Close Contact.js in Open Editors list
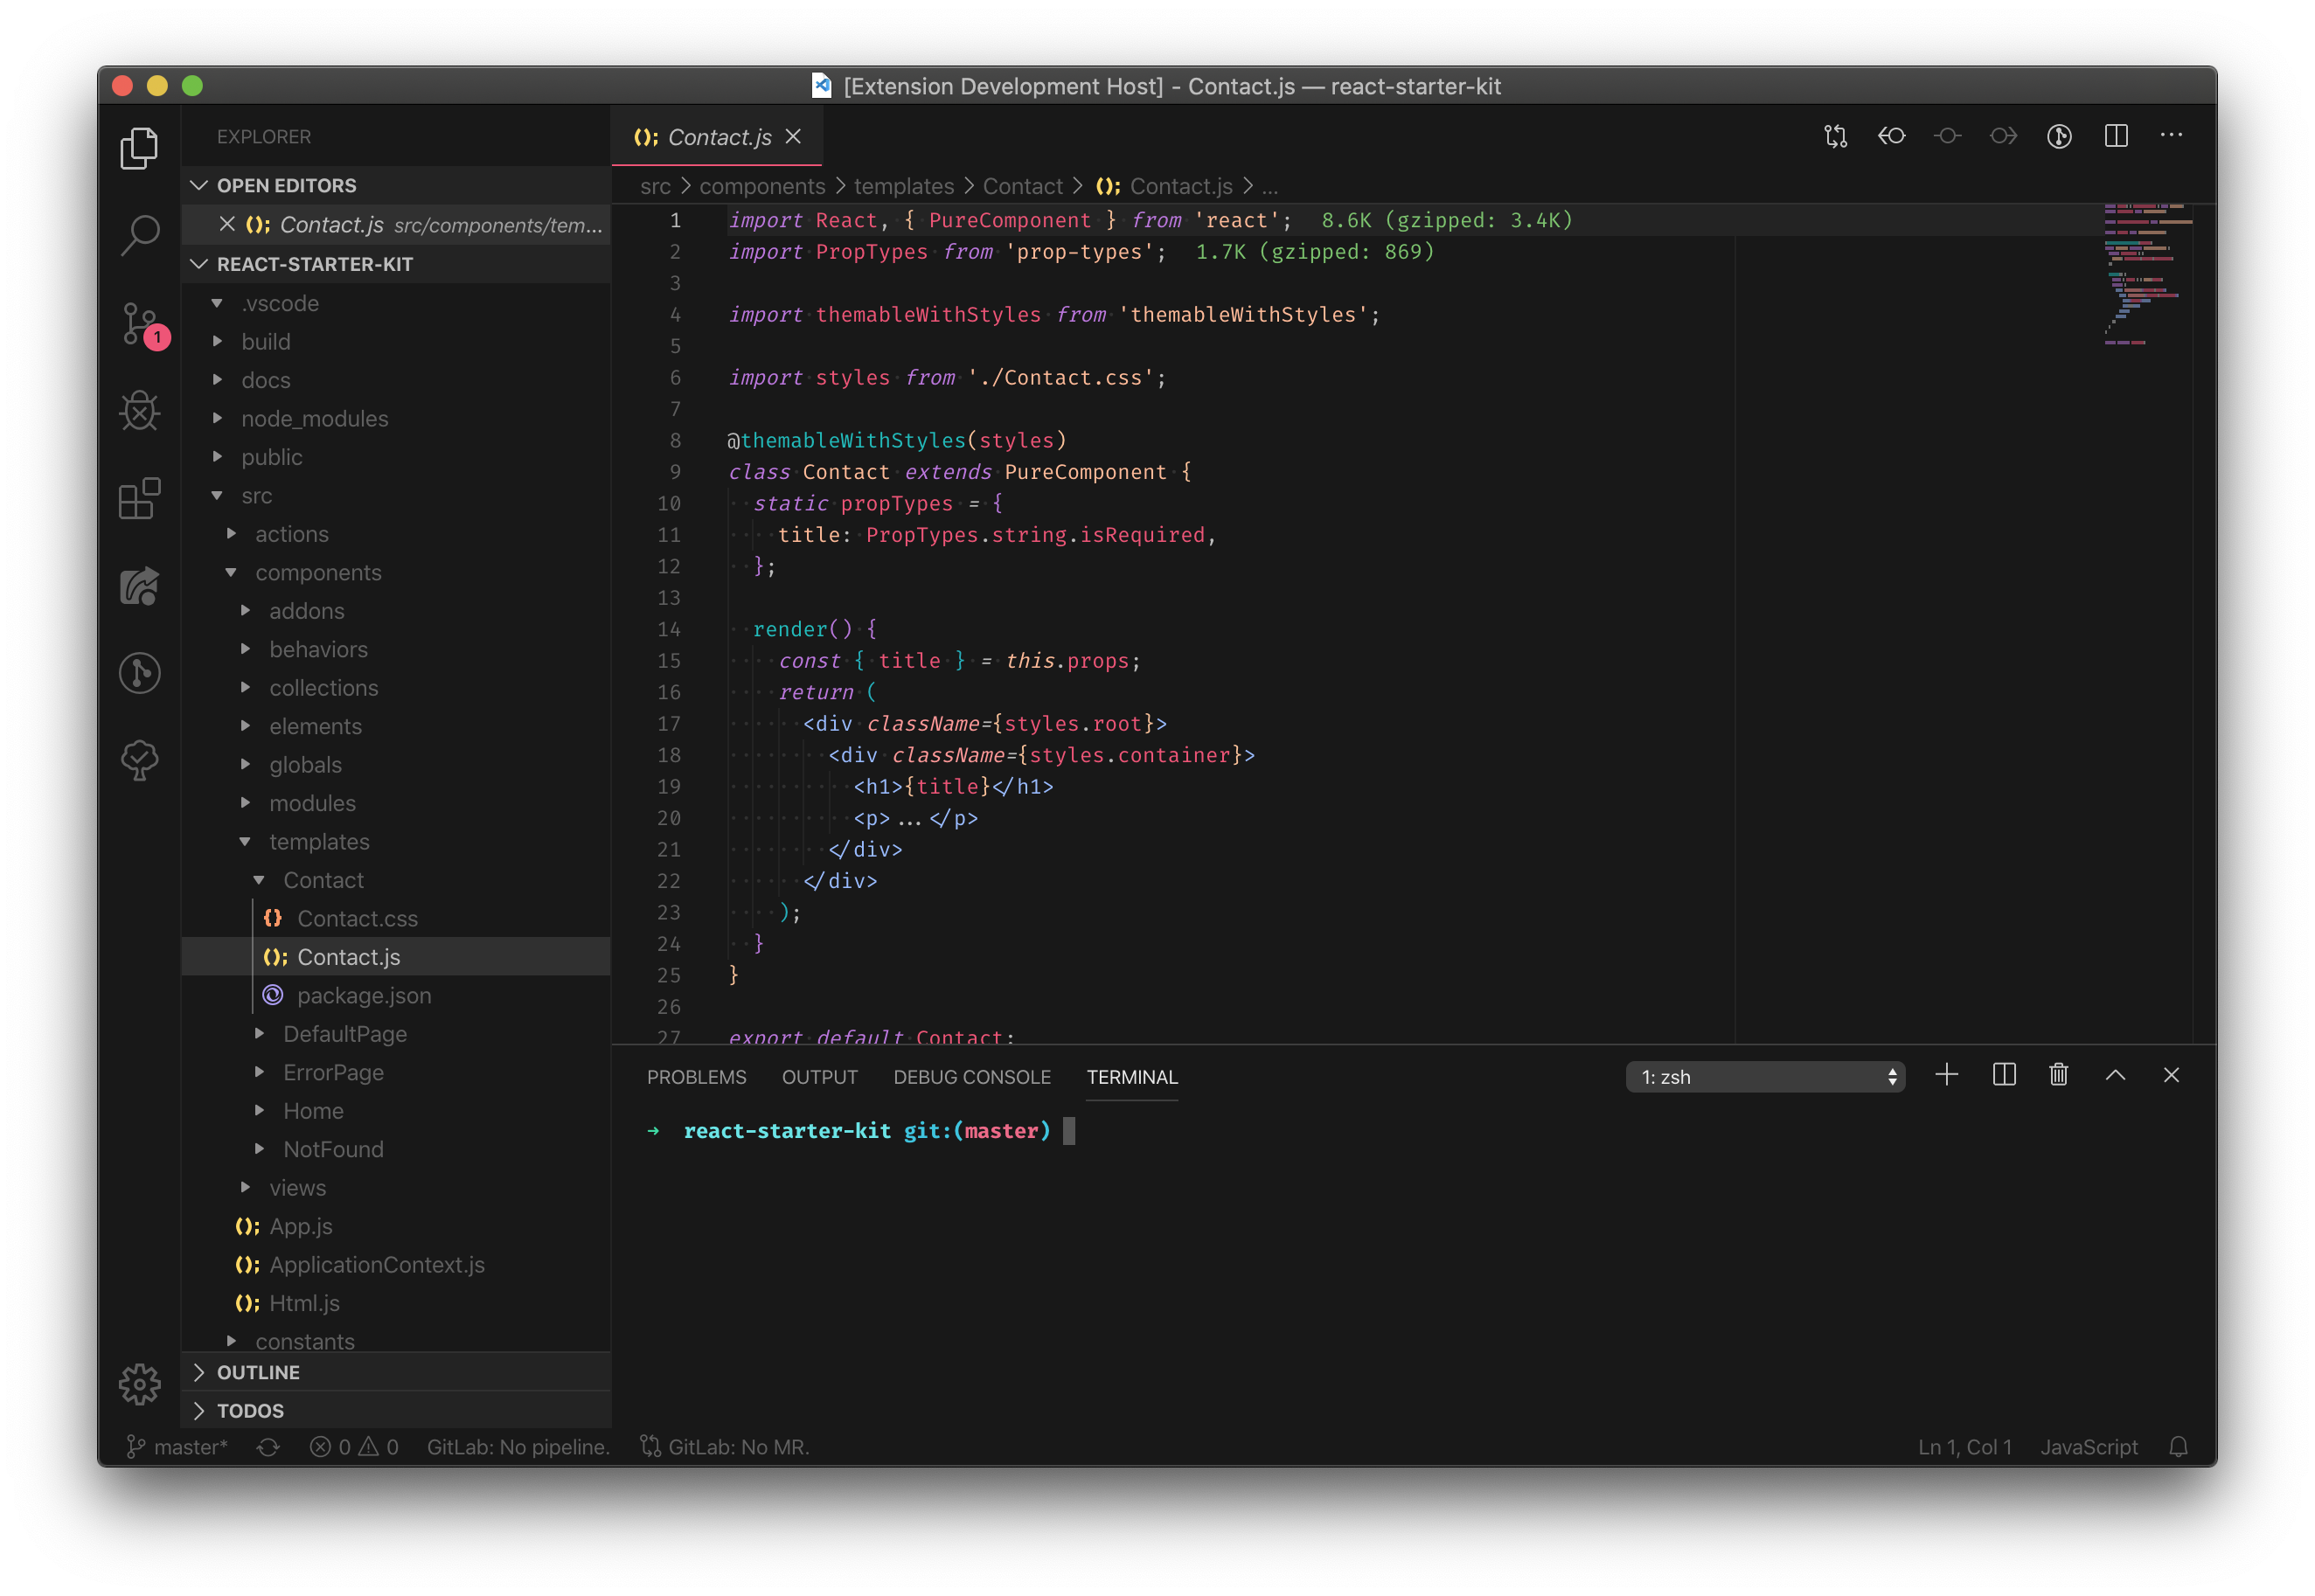Screen dimensions: 2315x1596 [227, 224]
